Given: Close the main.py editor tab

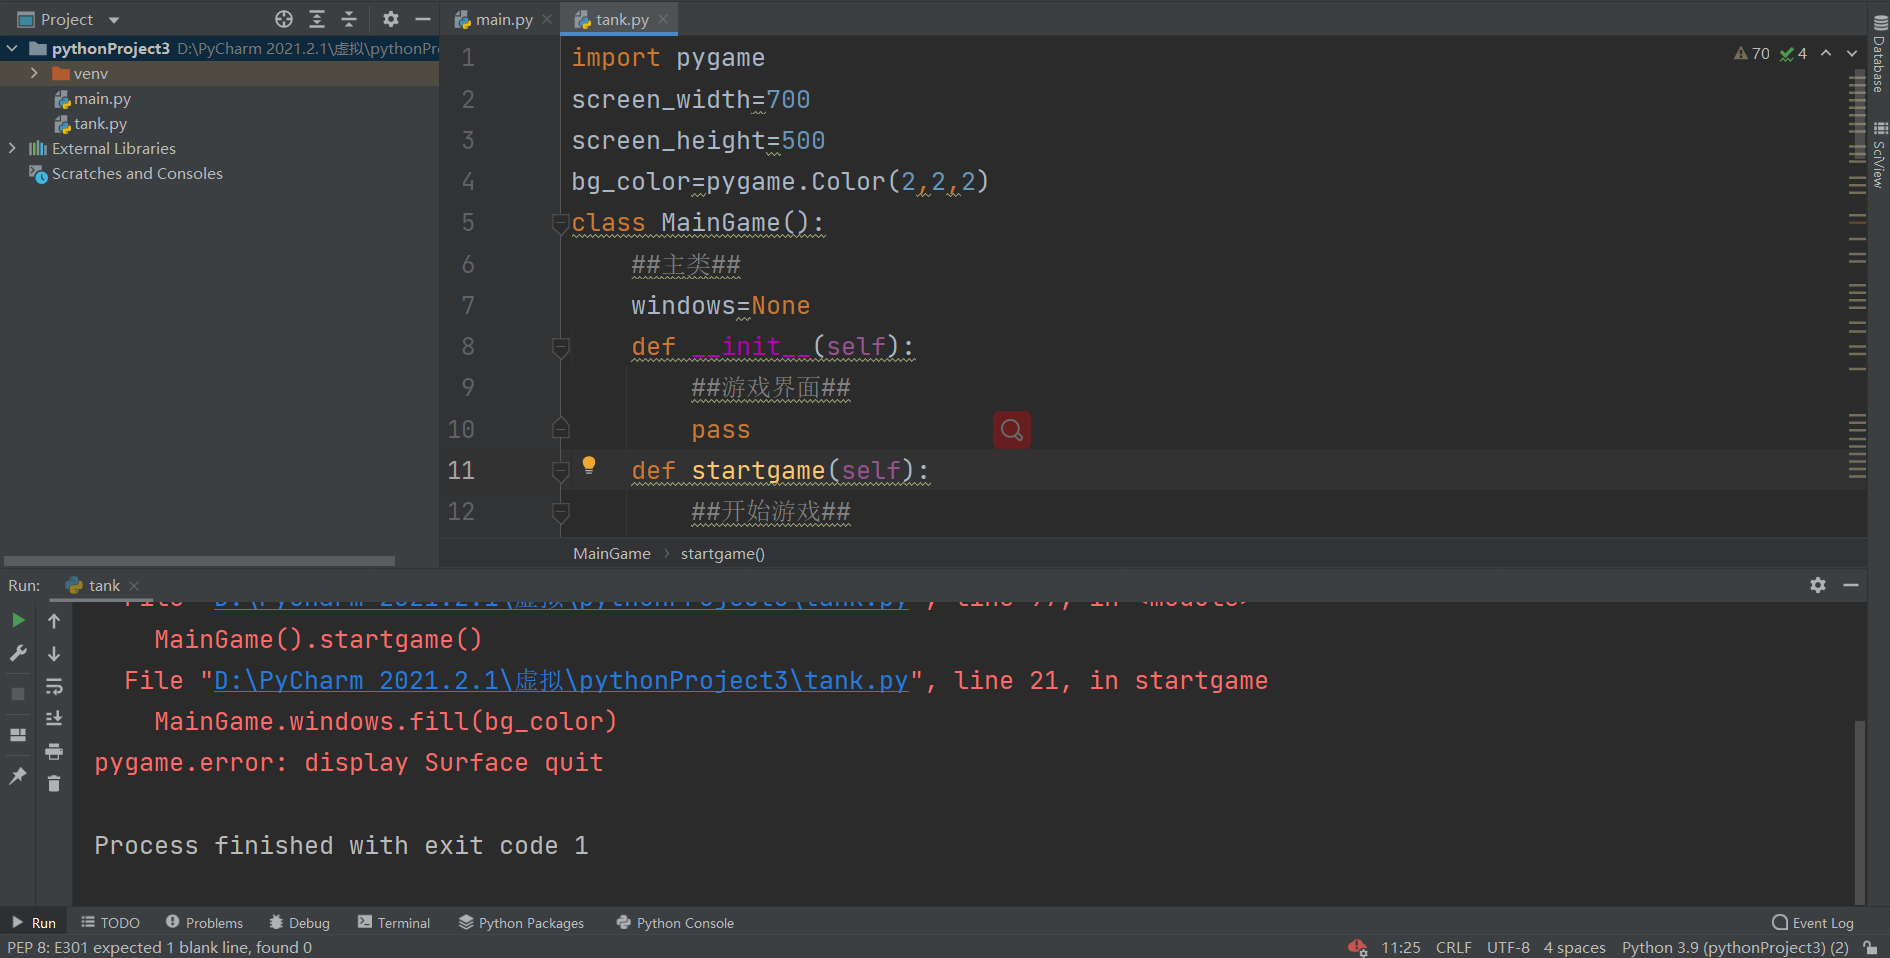Looking at the screenshot, I should 547,19.
